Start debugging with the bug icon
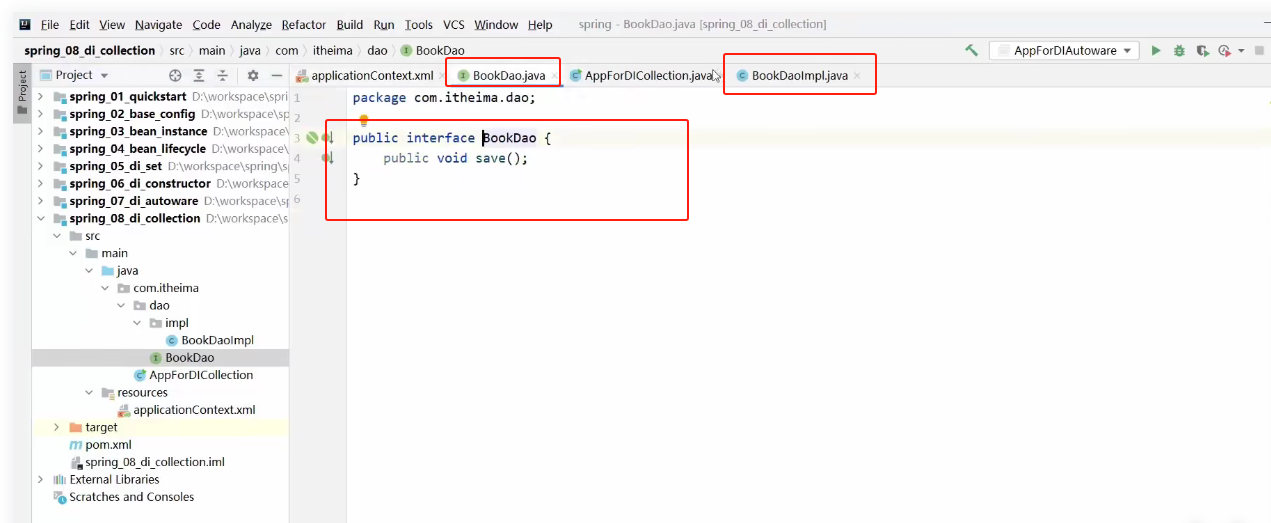1271x523 pixels. point(1179,50)
